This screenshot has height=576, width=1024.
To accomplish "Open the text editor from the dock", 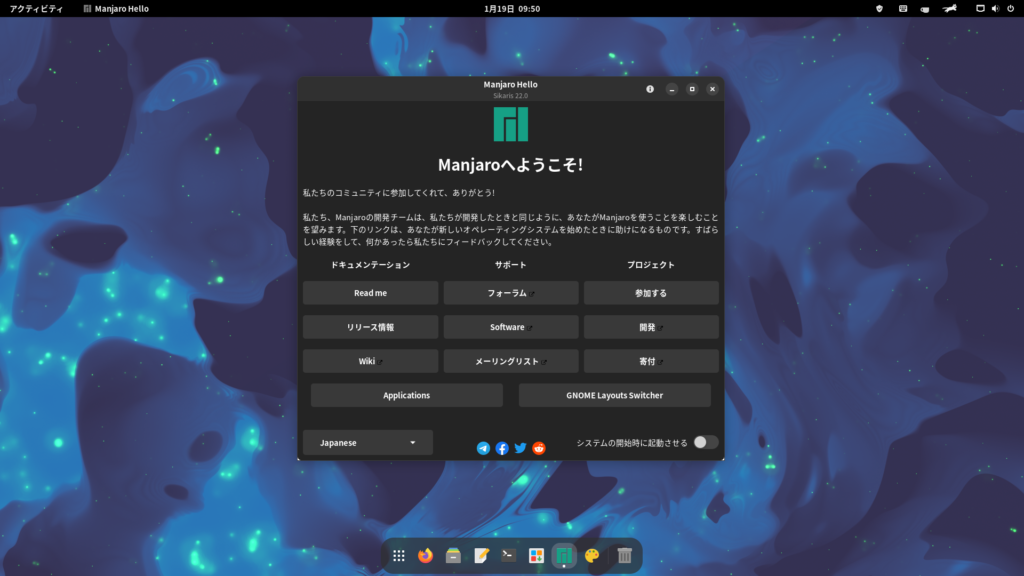I will (x=480, y=555).
